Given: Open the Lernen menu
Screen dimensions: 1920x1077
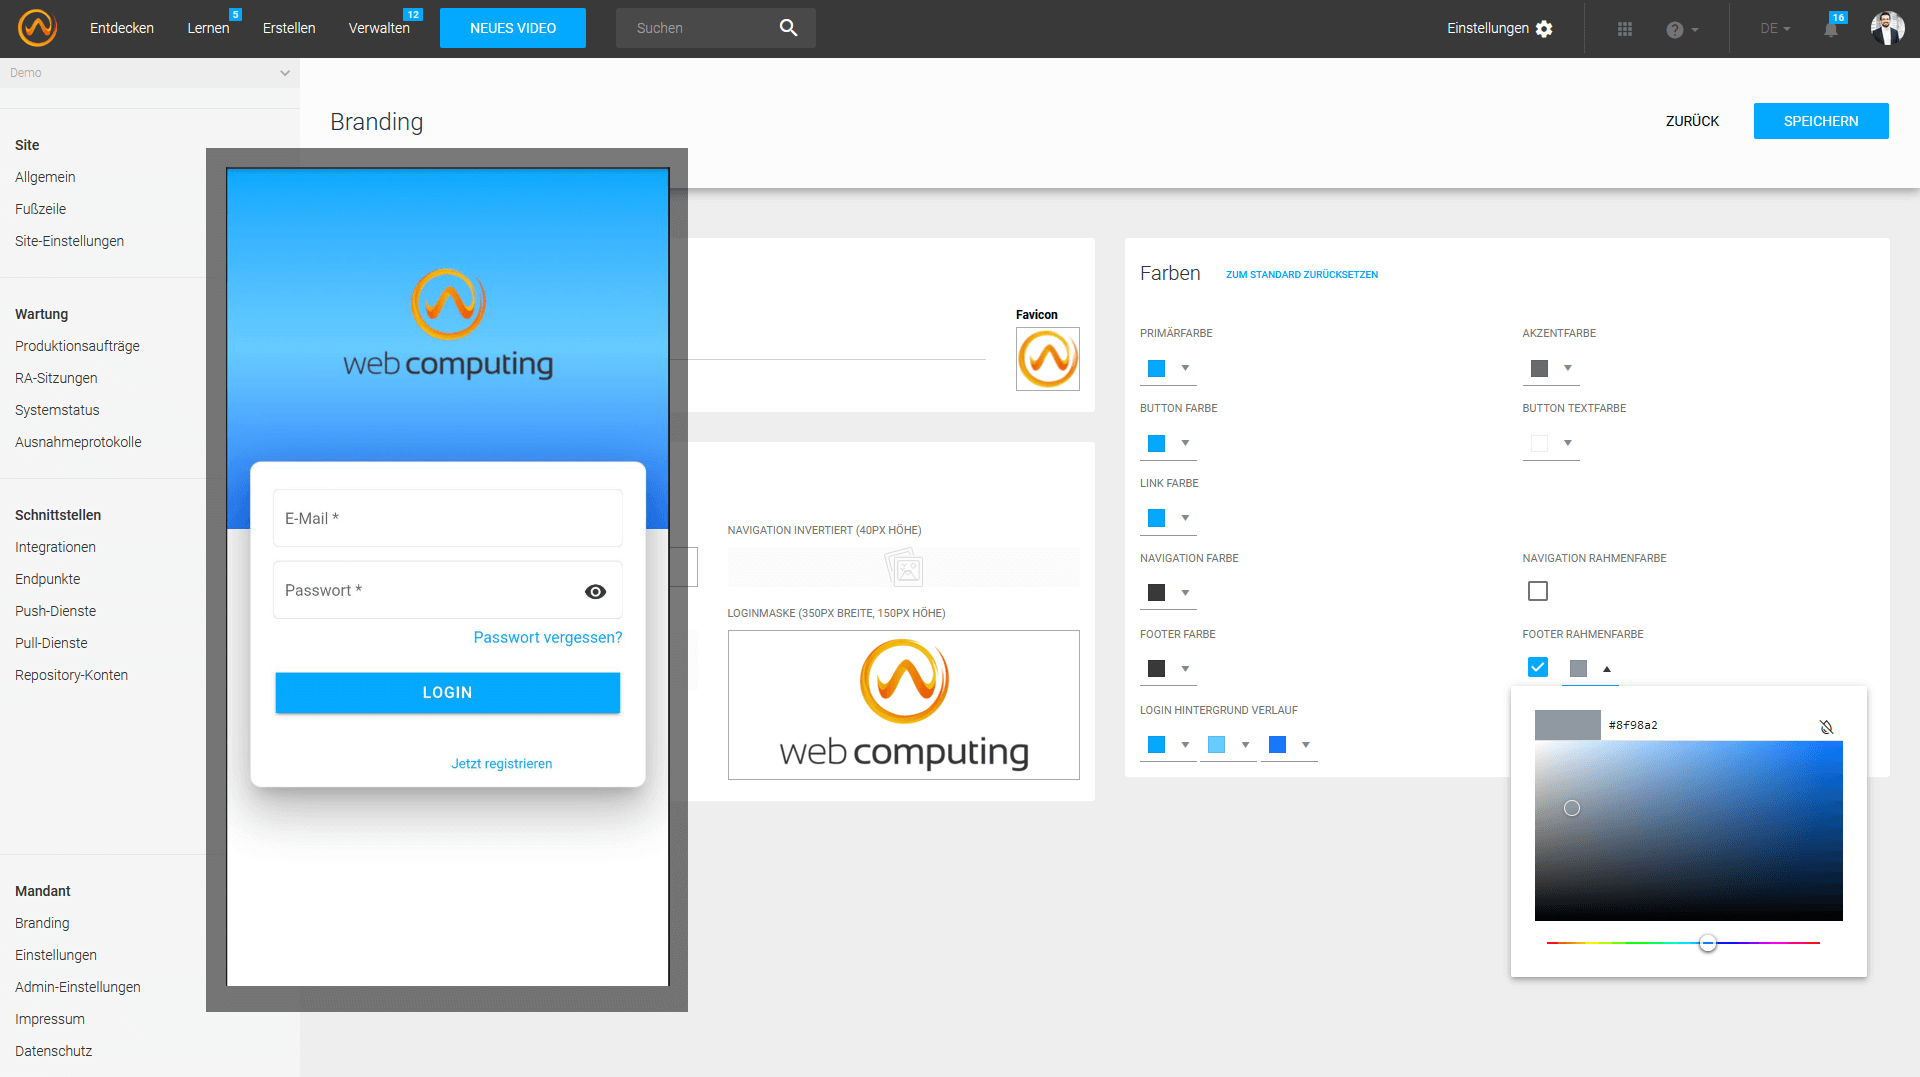Looking at the screenshot, I should 208,28.
